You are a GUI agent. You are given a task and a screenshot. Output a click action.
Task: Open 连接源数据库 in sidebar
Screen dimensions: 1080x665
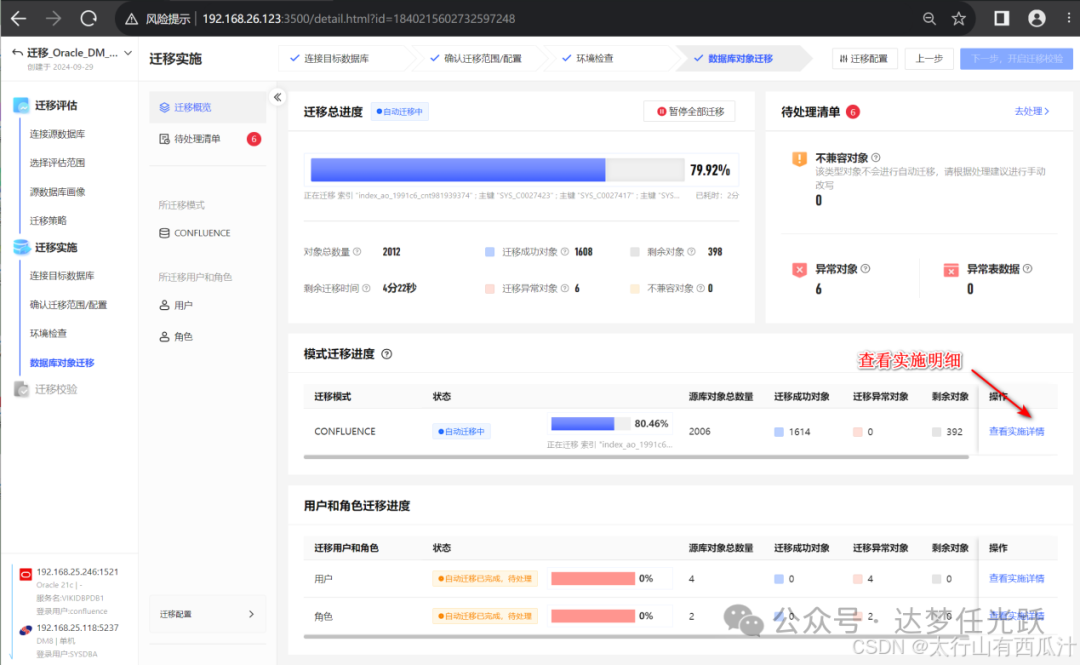(x=57, y=134)
